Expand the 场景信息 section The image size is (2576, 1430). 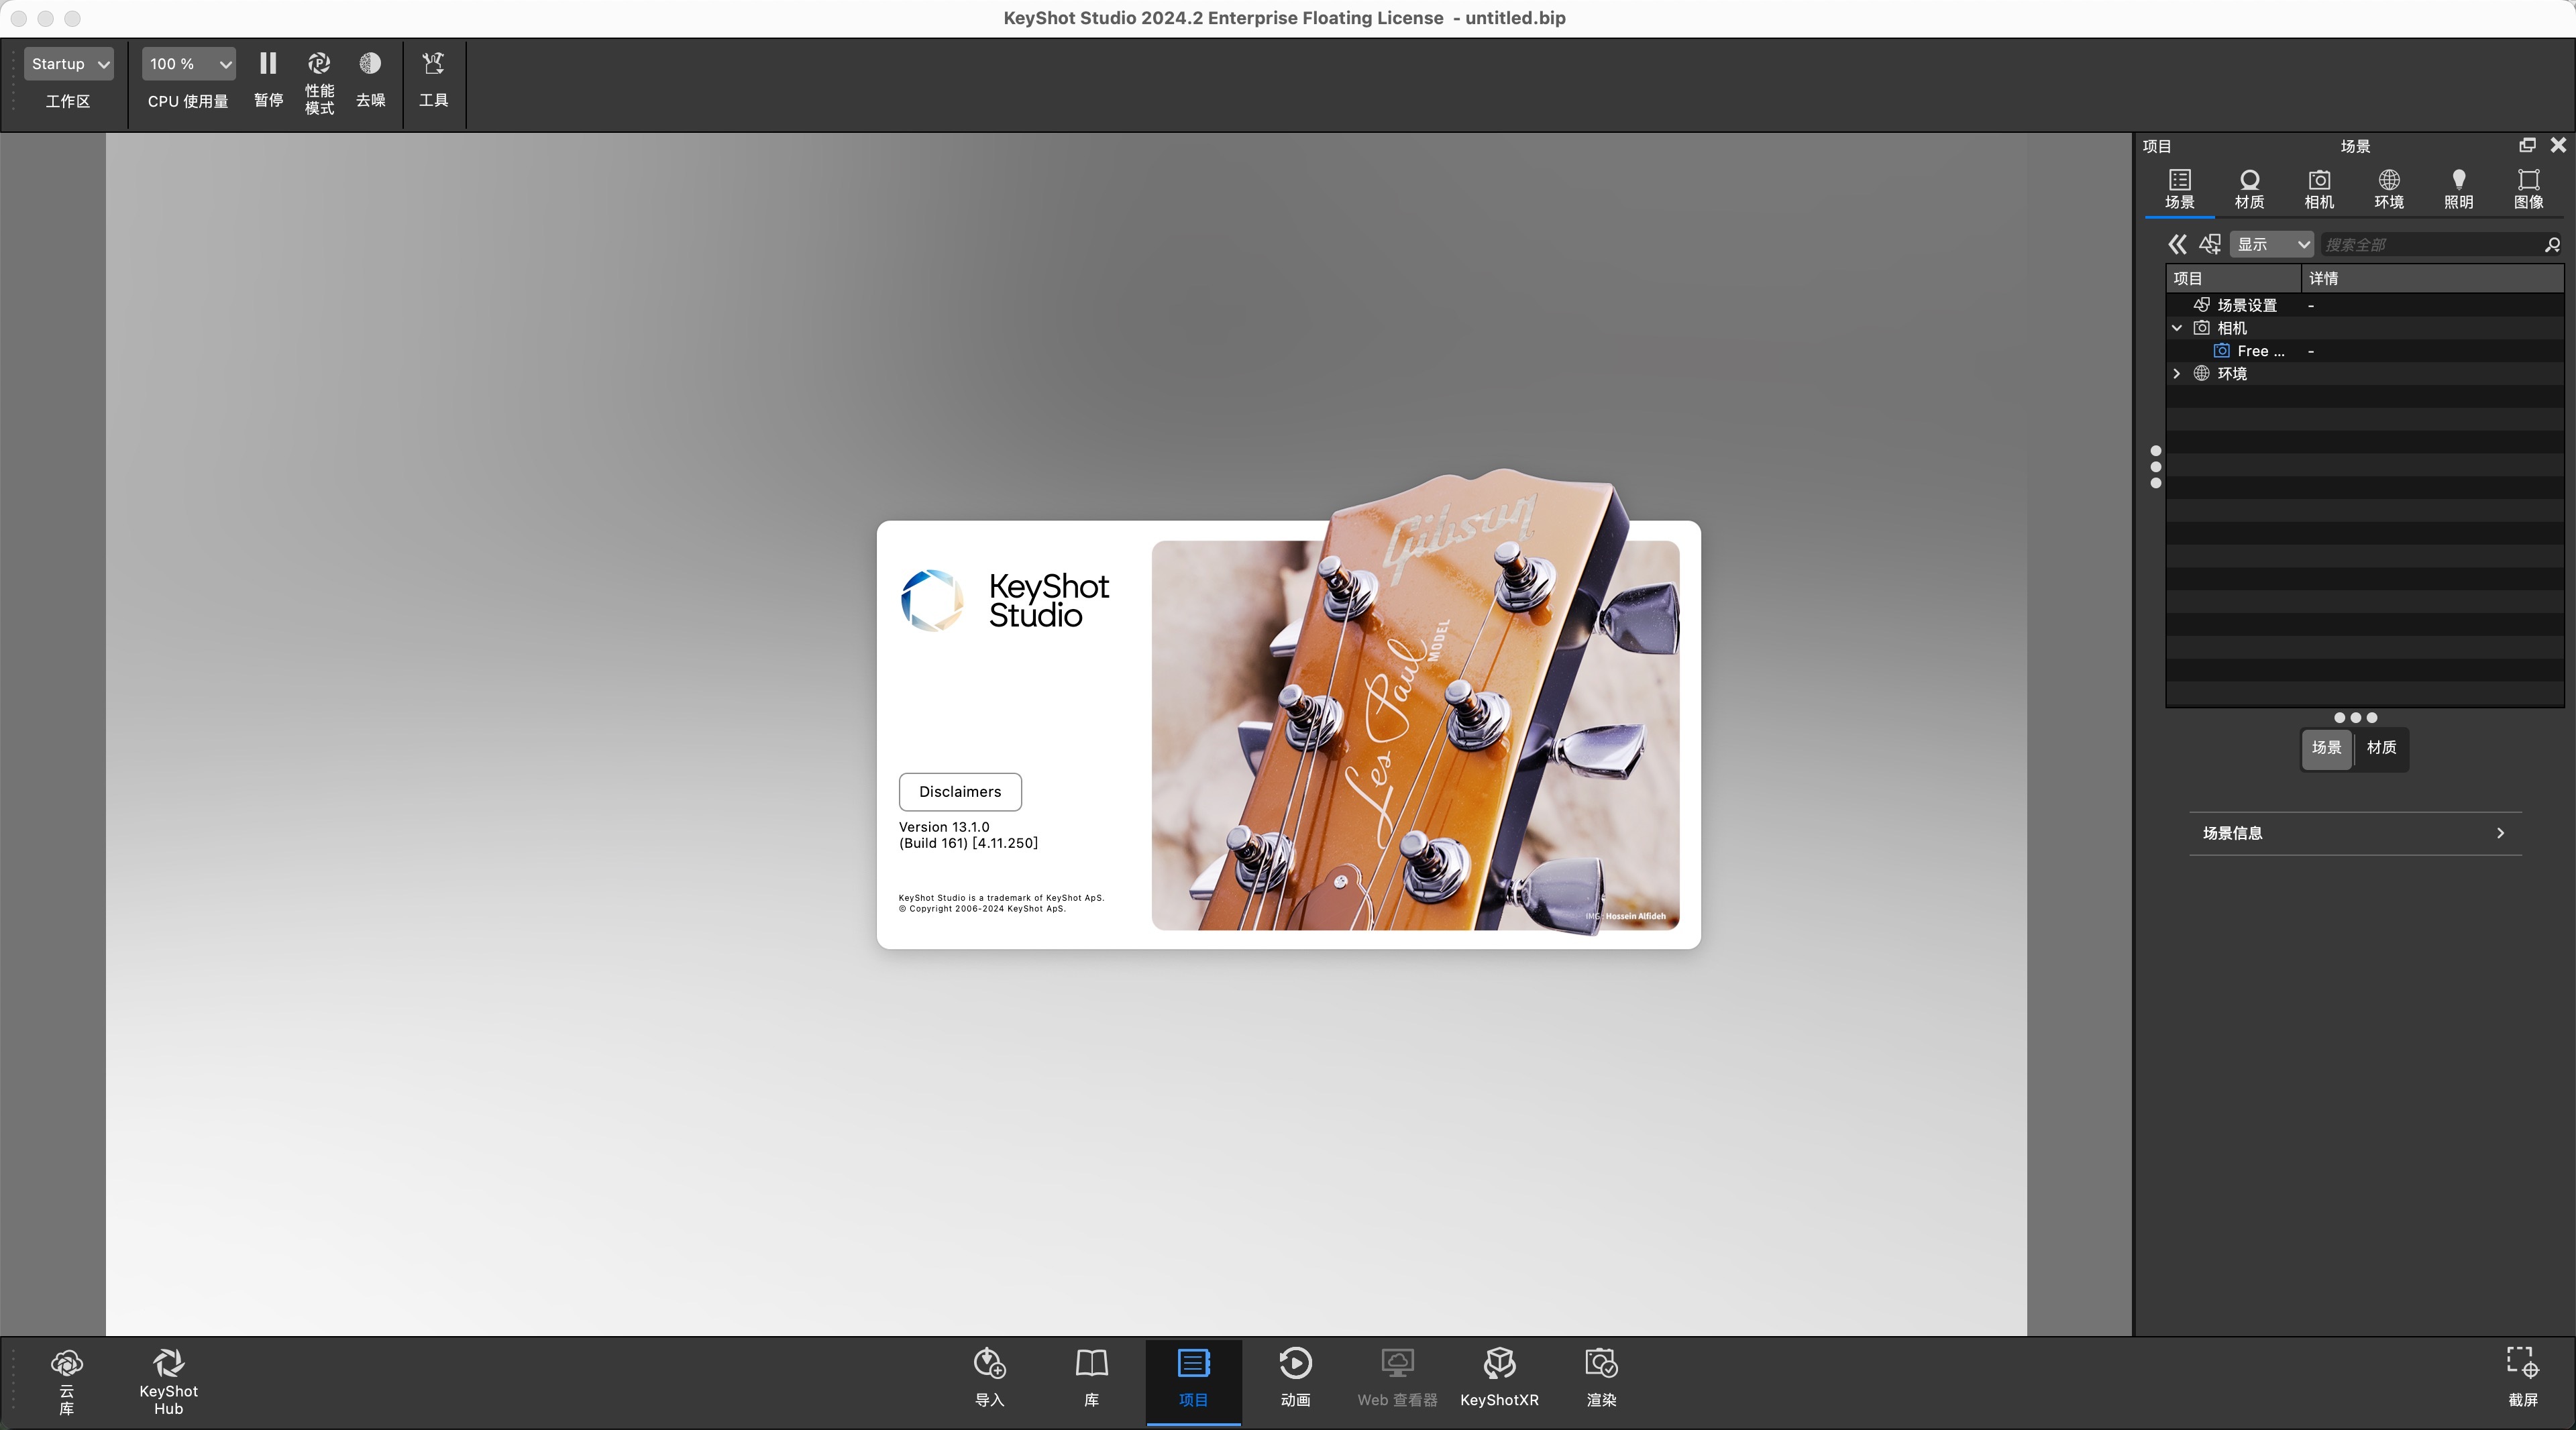(x=2355, y=833)
